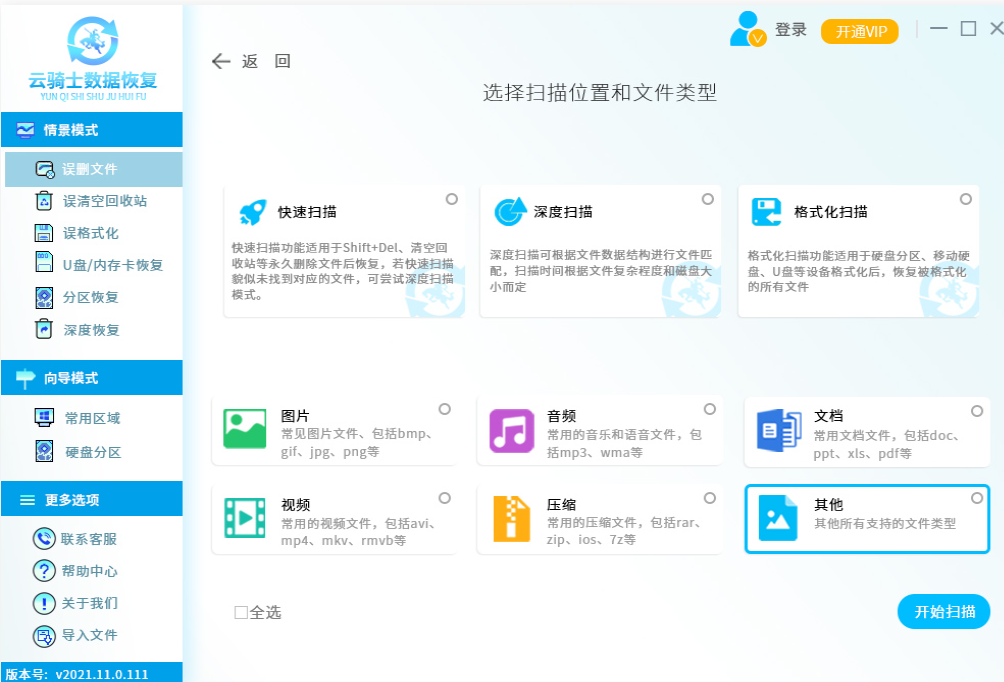Go back using the 返回 arrow
1004x682 pixels.
222,61
